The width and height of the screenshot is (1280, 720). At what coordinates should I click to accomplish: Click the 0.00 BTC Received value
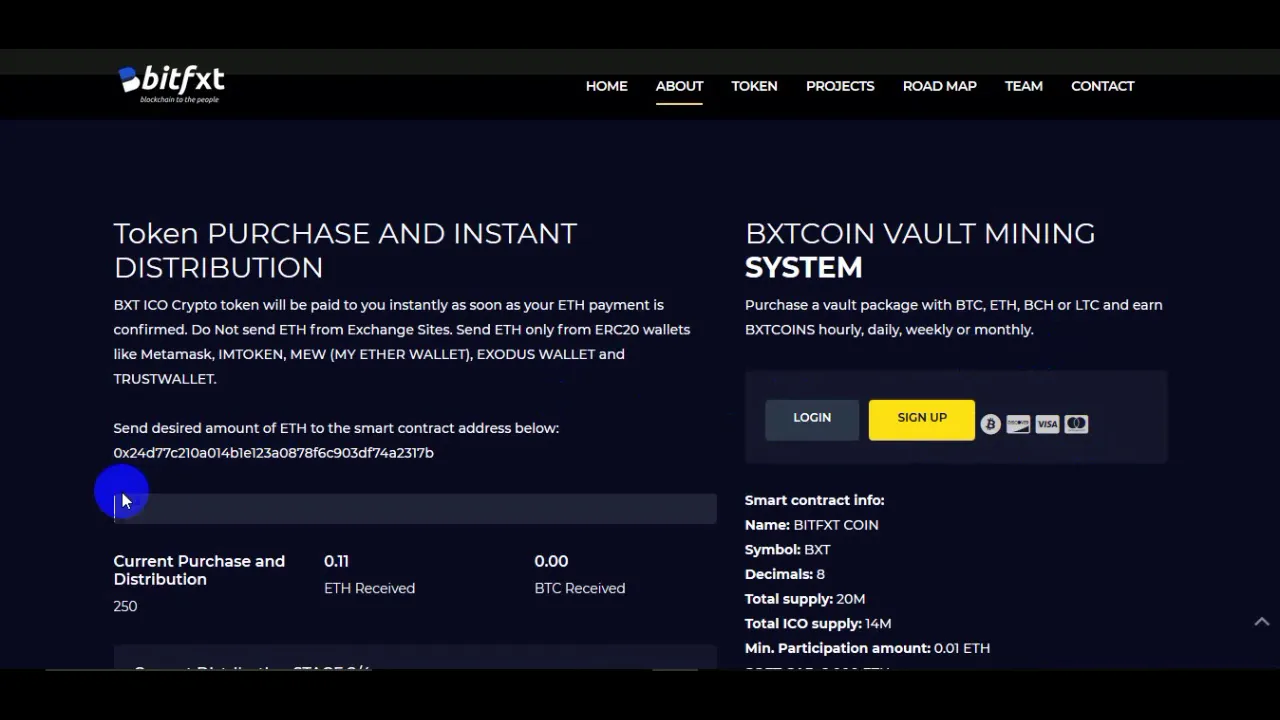[551, 561]
